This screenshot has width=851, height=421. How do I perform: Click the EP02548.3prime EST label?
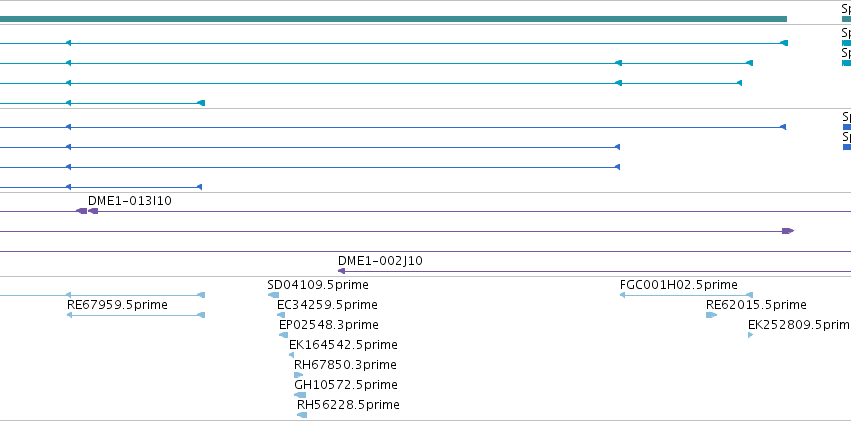click(x=329, y=325)
